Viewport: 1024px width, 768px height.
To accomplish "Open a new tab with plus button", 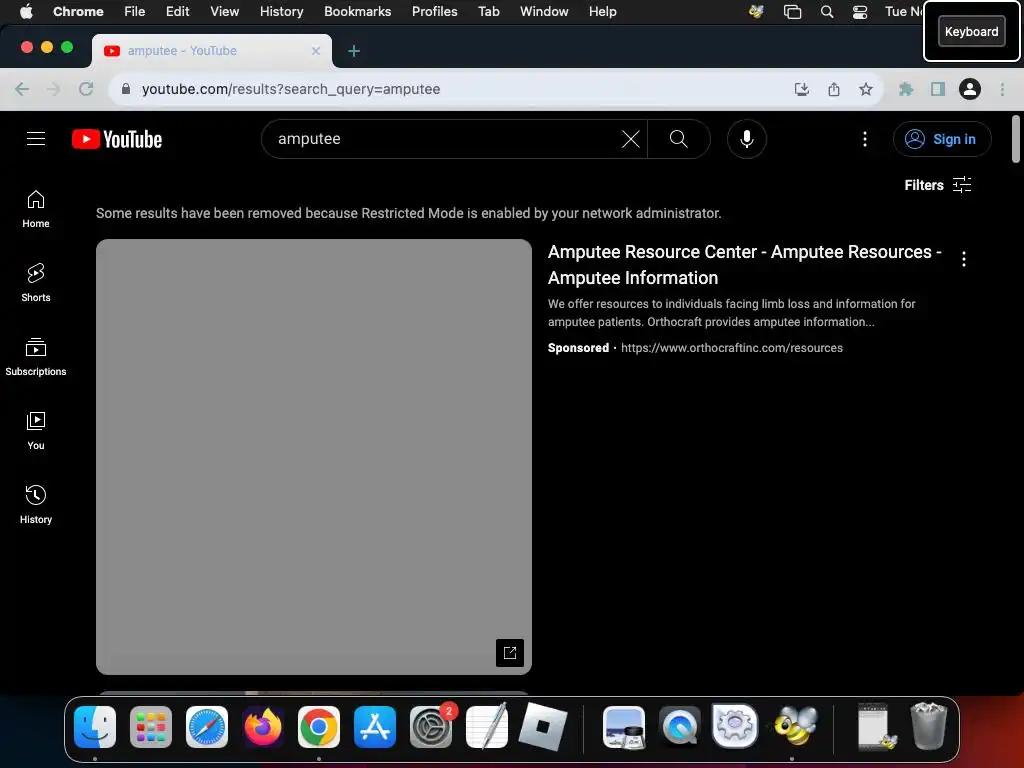I will coord(353,51).
